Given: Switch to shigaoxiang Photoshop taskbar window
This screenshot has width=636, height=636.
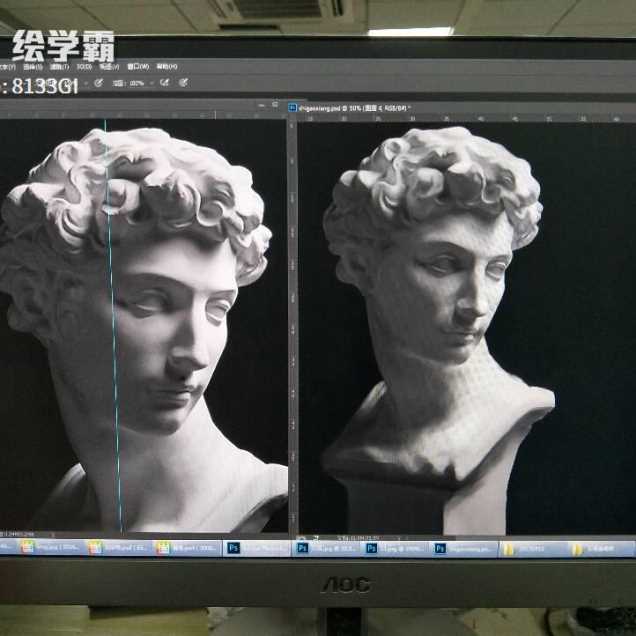Looking at the screenshot, I should tap(465, 549).
